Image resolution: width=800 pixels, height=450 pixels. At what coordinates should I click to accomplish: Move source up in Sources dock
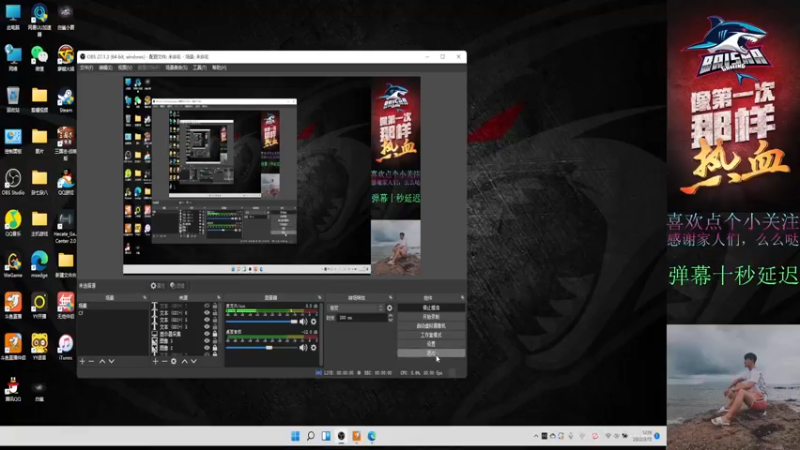coord(185,361)
